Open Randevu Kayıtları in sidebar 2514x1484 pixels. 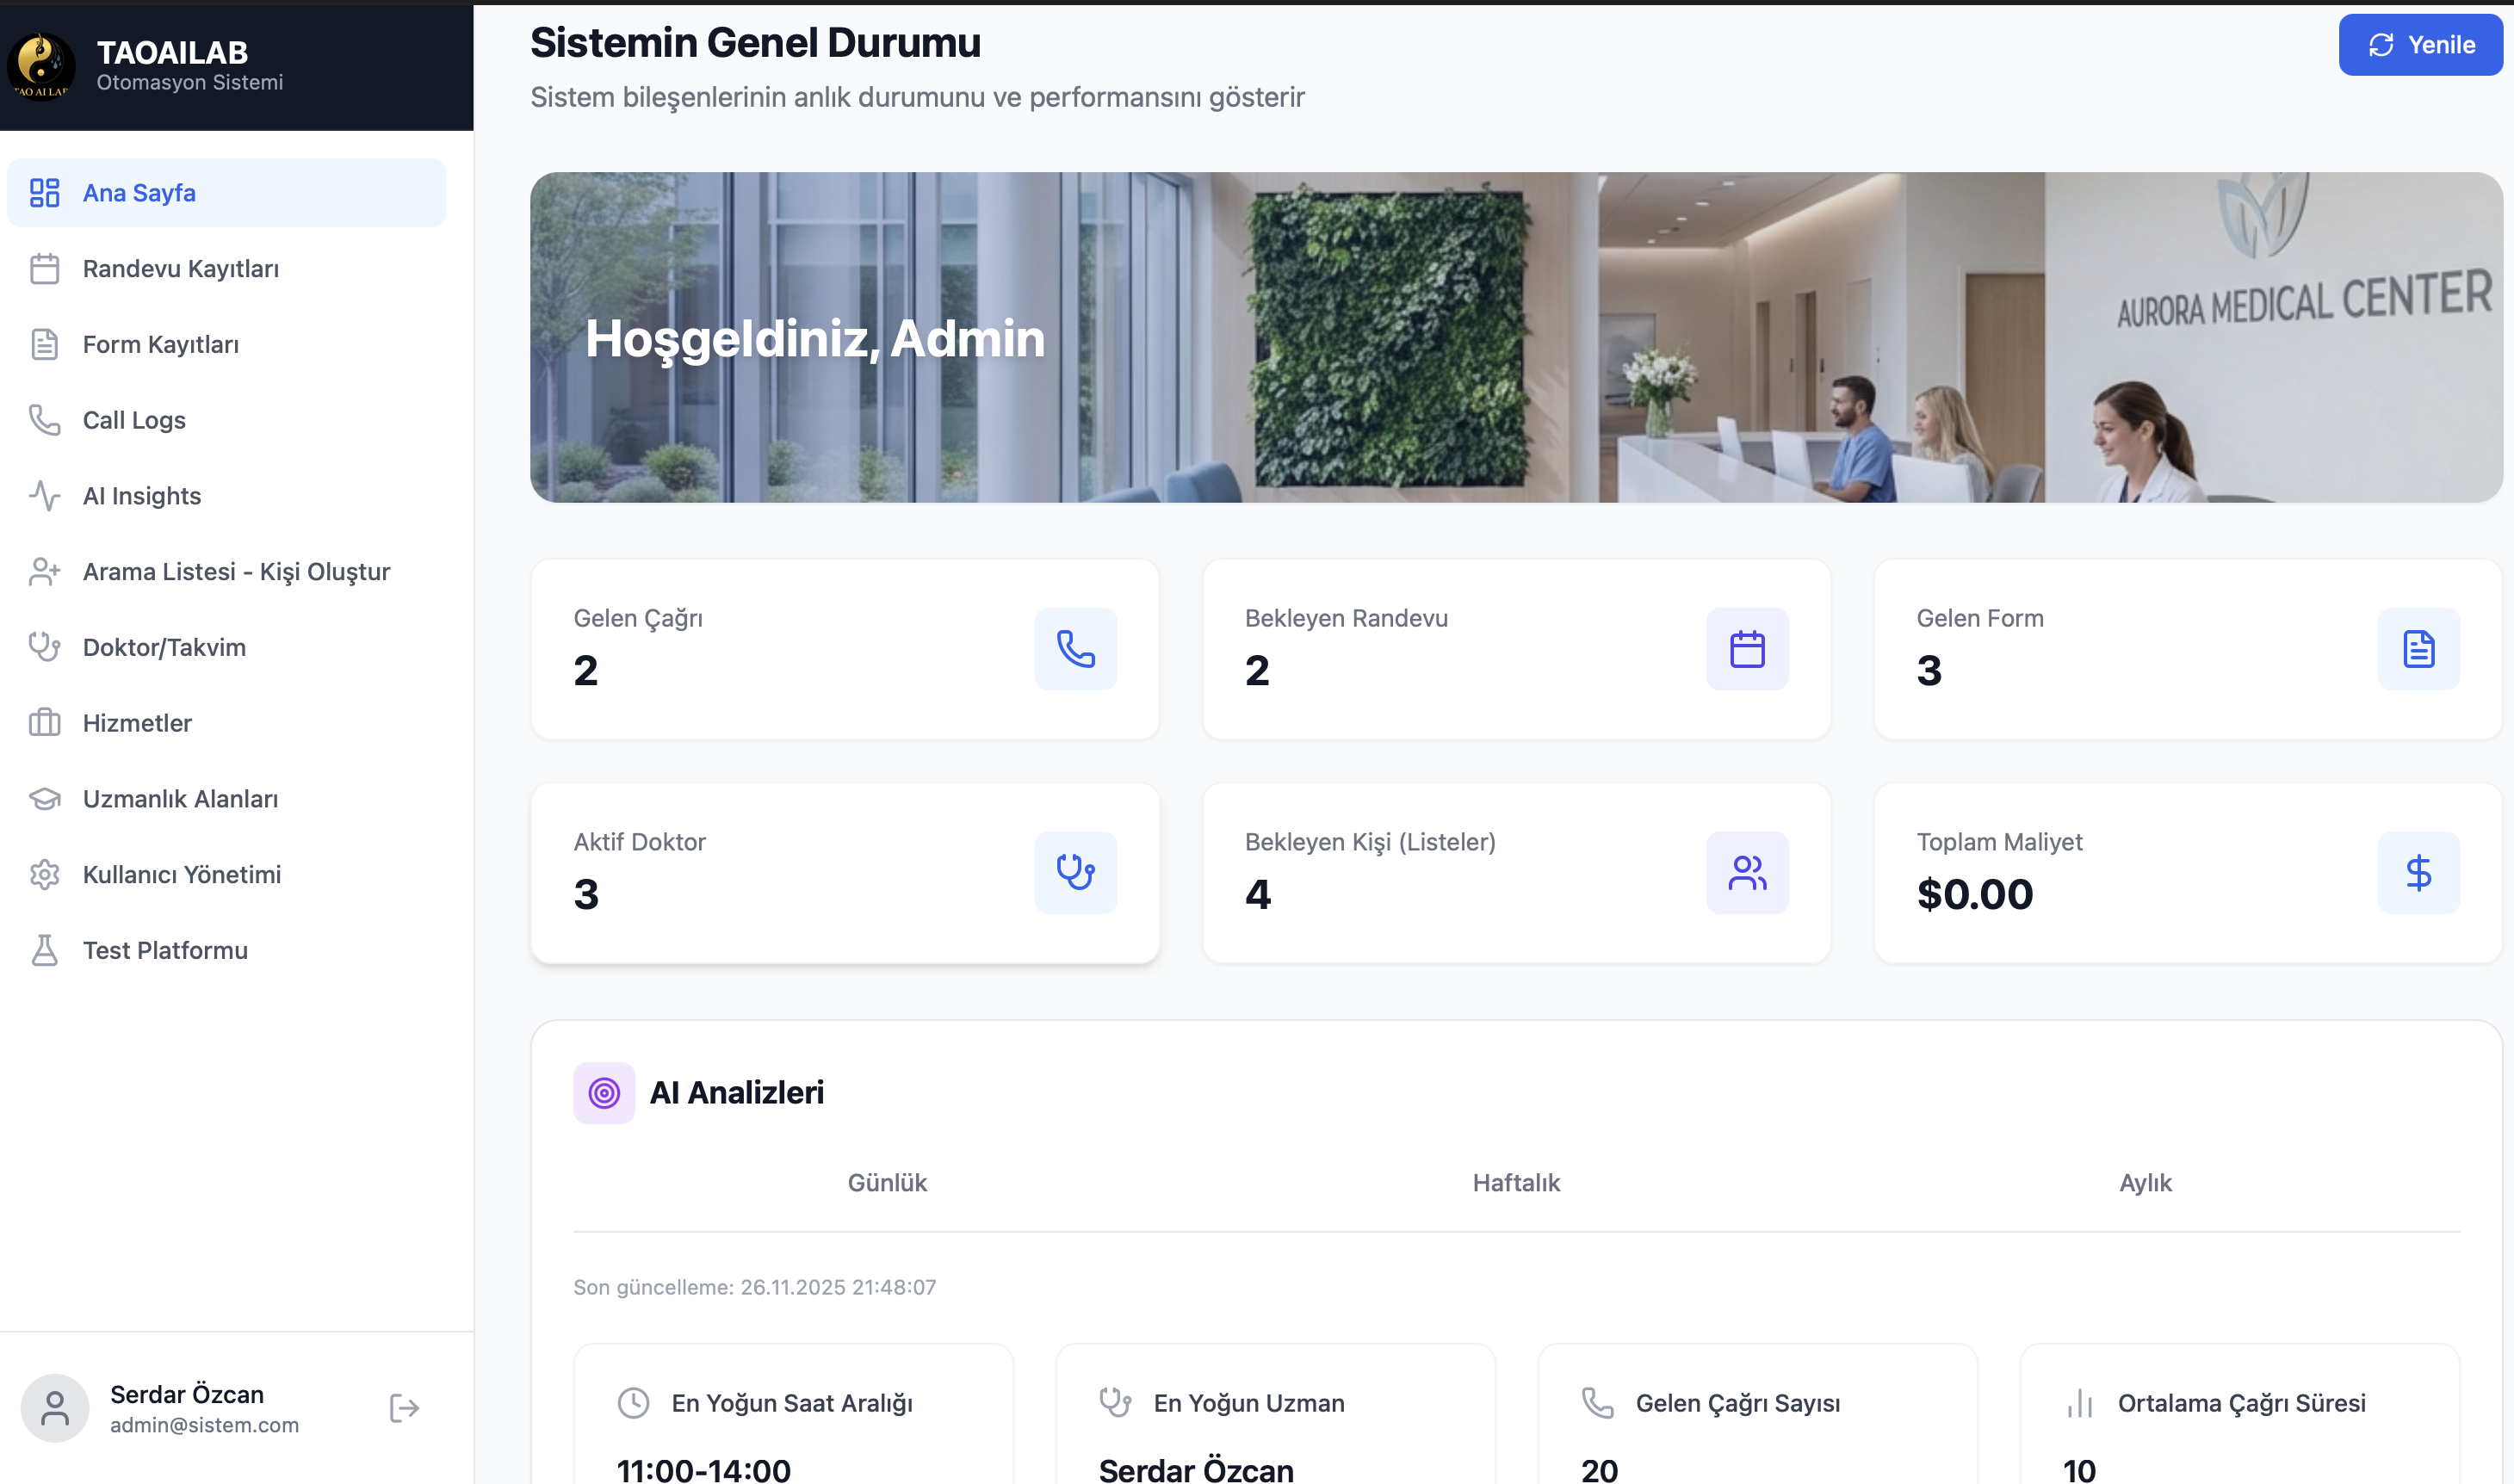click(180, 268)
